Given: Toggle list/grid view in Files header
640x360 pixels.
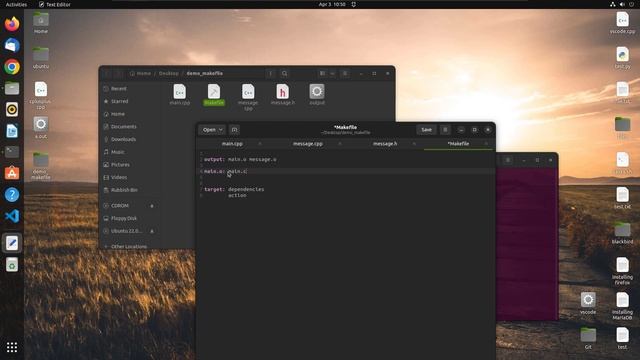Looking at the screenshot, I should [x=322, y=73].
